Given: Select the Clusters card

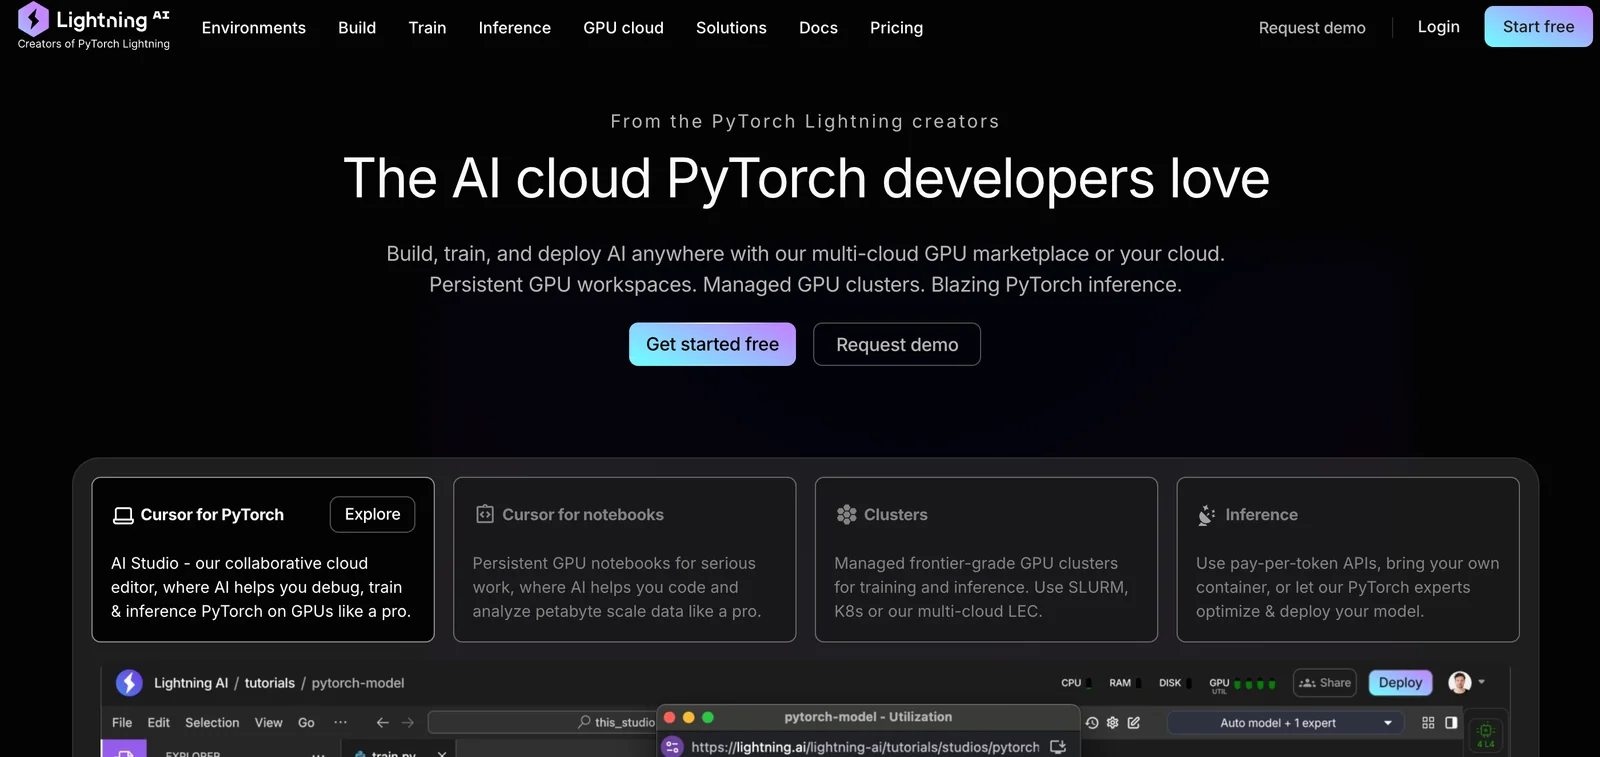Looking at the screenshot, I should pos(986,559).
